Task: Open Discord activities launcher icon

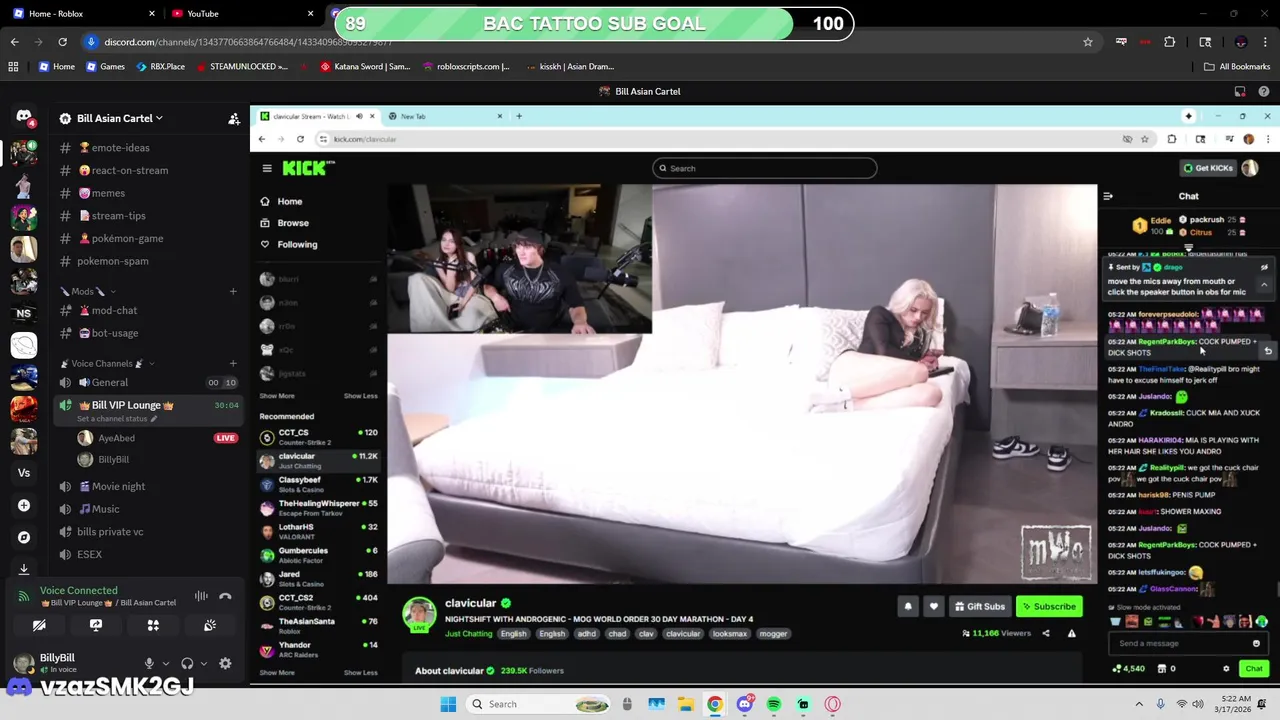Action: (x=153, y=625)
